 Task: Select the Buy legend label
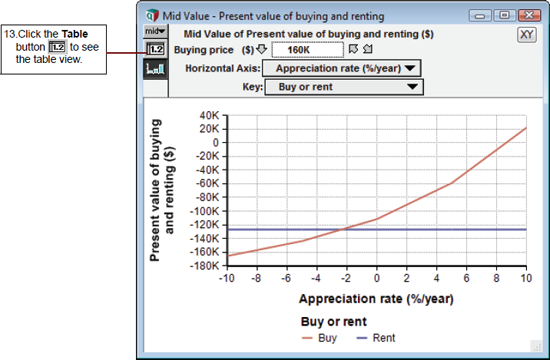pyautogui.click(x=327, y=338)
